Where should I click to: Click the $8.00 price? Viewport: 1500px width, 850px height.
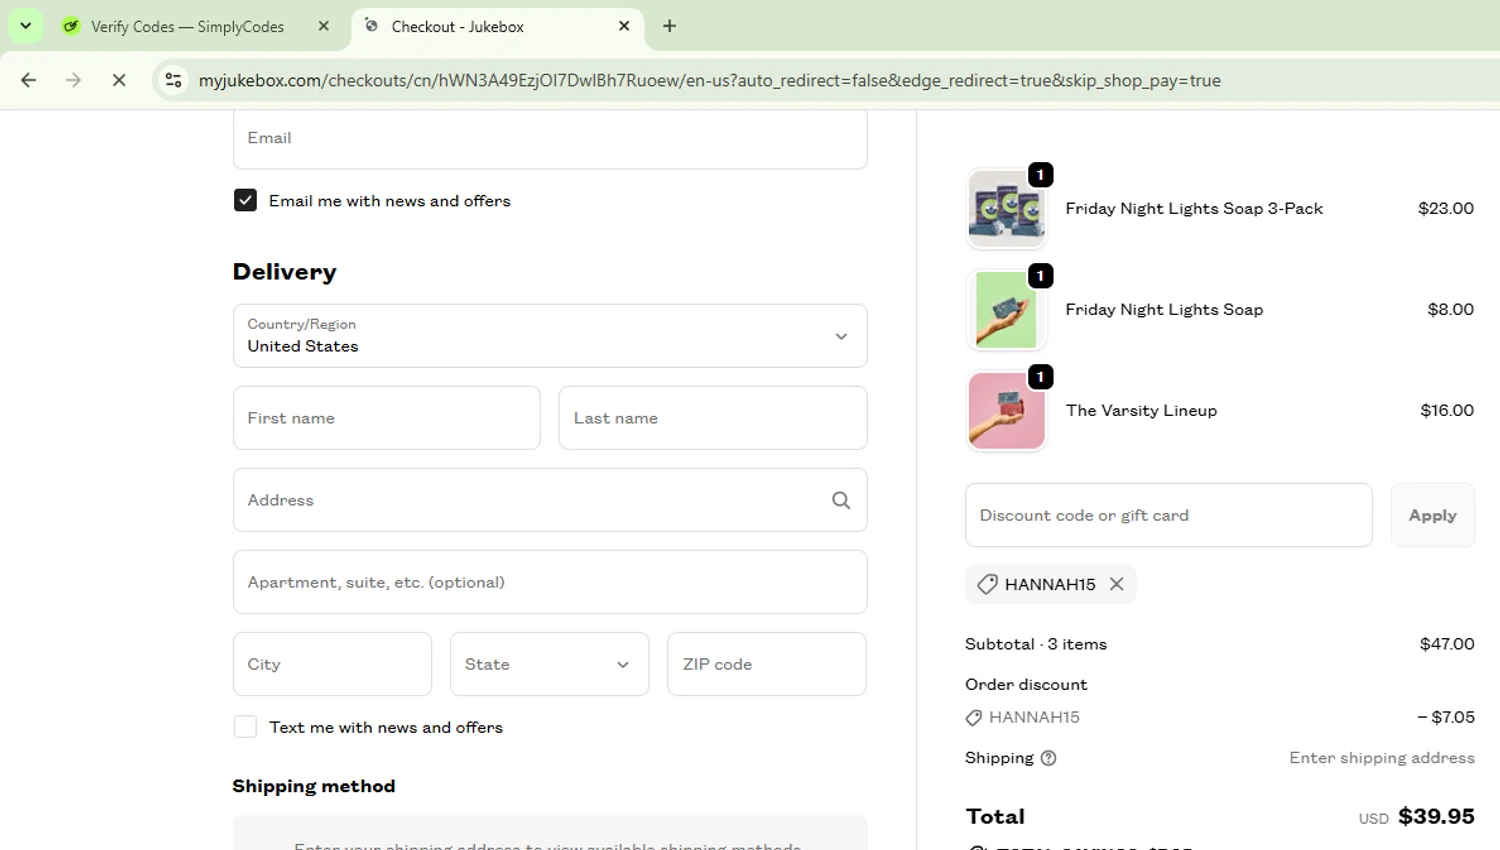[1451, 309]
